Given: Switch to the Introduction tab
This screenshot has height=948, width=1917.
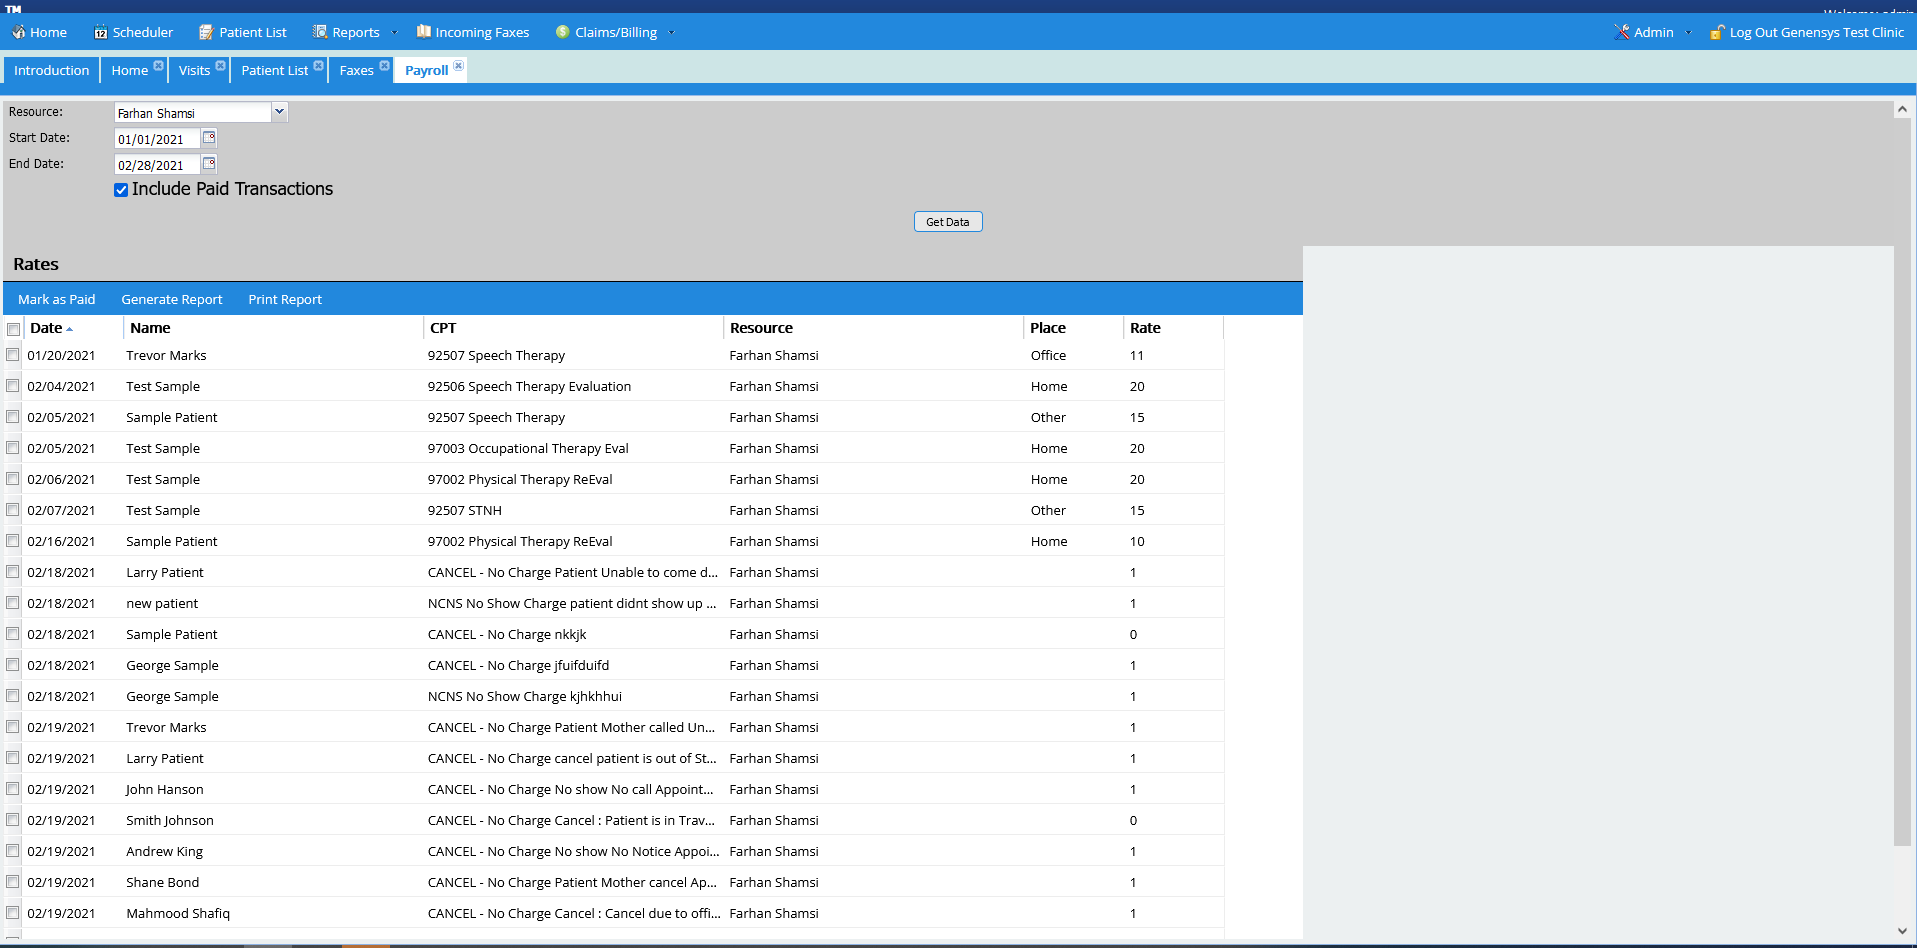Looking at the screenshot, I should click(51, 70).
